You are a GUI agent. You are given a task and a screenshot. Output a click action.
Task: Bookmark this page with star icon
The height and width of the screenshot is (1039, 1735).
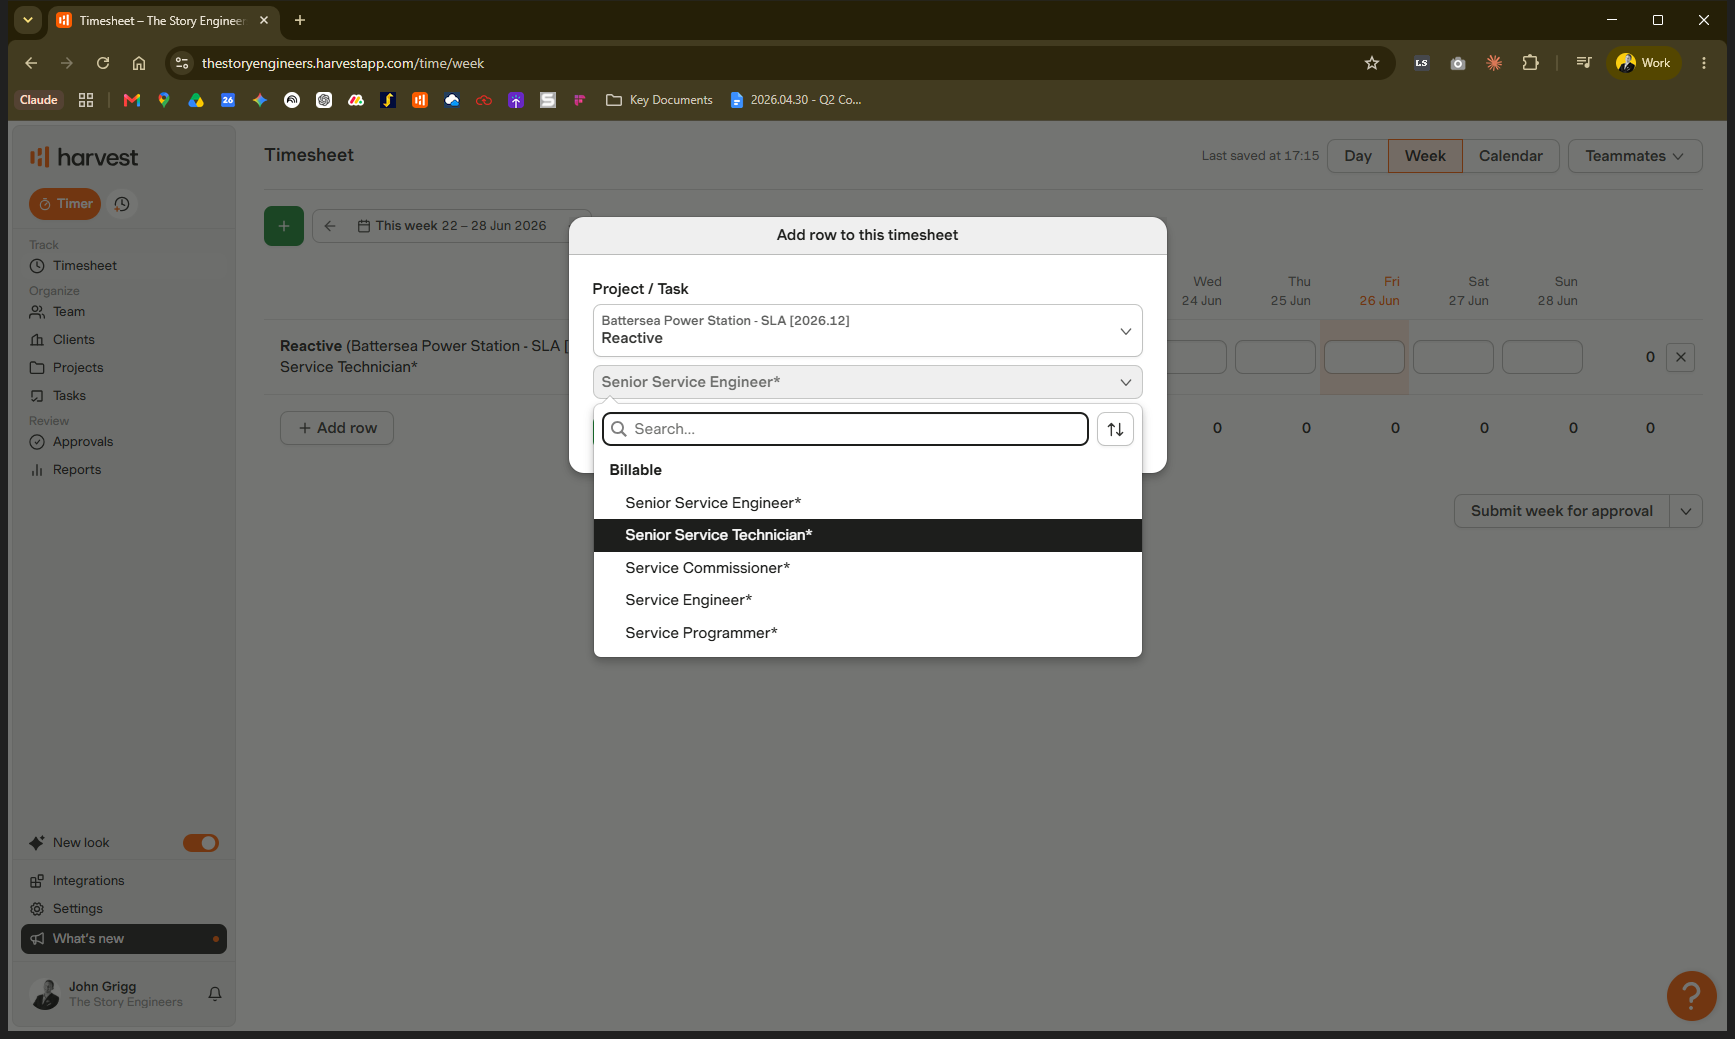(x=1372, y=63)
